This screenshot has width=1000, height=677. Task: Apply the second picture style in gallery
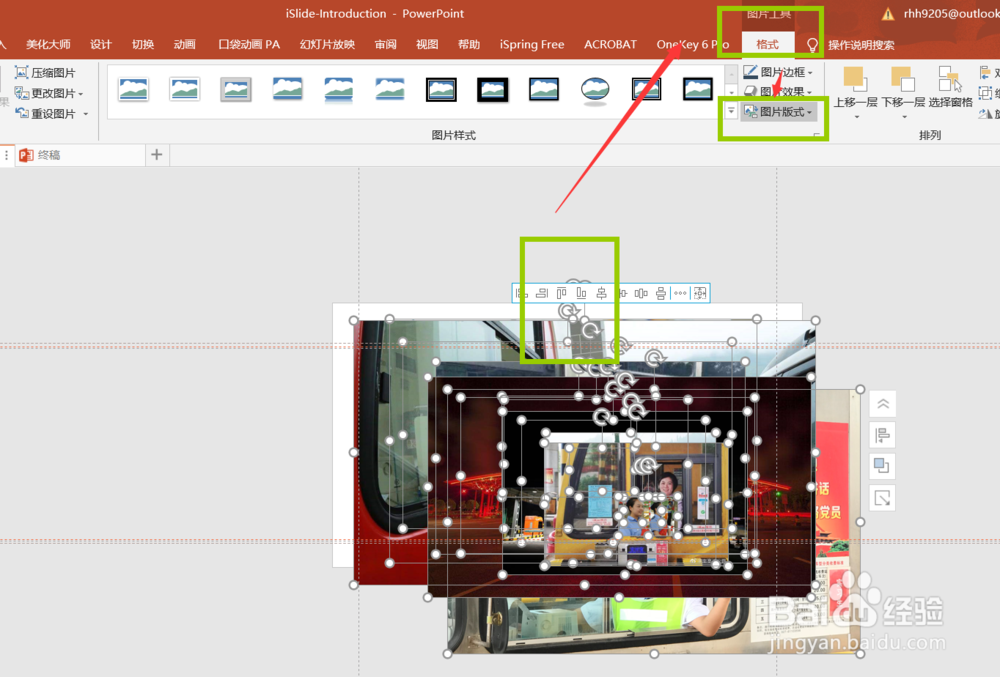(184, 90)
